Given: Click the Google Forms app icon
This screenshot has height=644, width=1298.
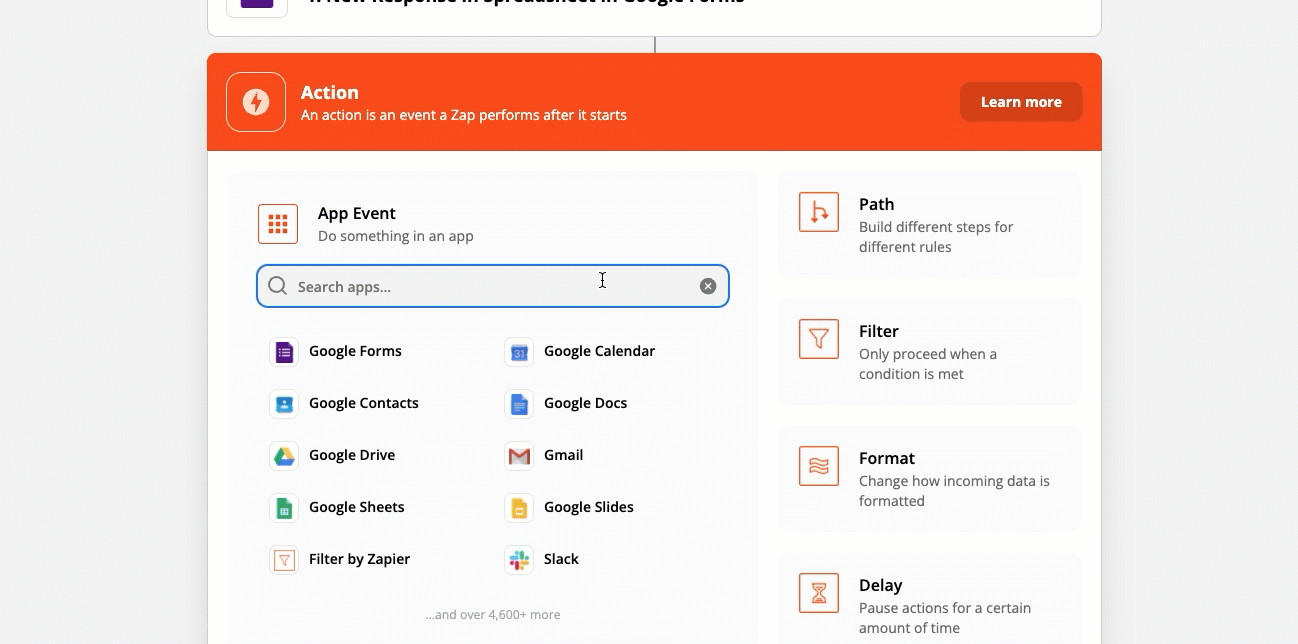Looking at the screenshot, I should 284,352.
